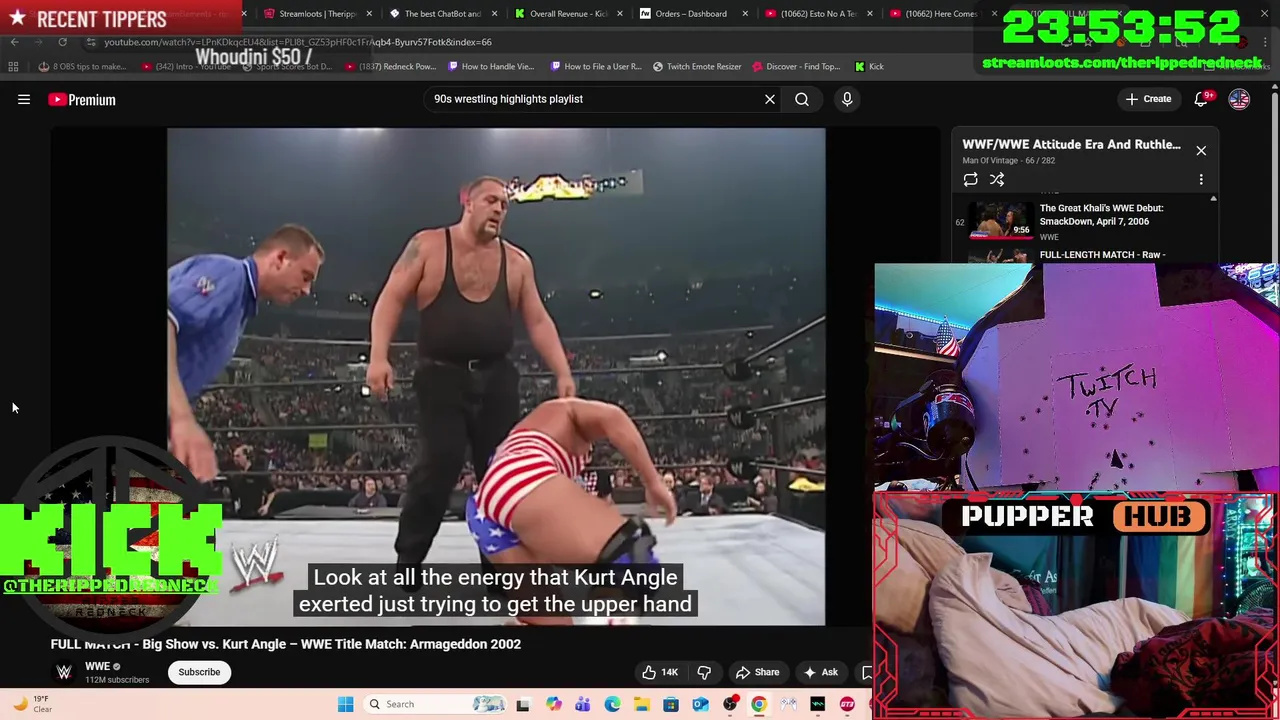This screenshot has width=1280, height=720.
Task: Switch to the Overall Revenue Kick tab
Action: click(x=566, y=14)
